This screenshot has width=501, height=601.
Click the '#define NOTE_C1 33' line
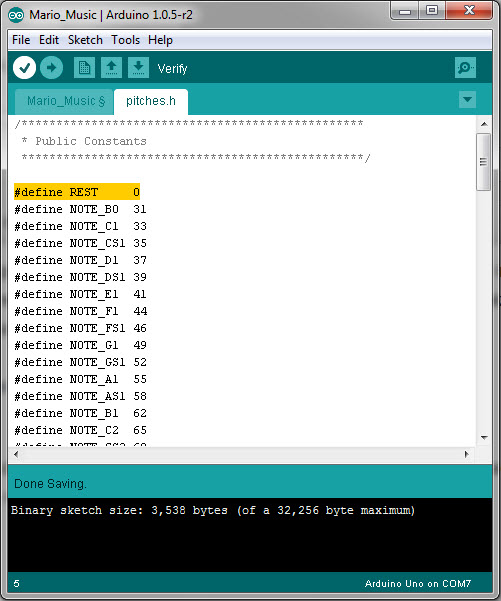pyautogui.click(x=80, y=226)
